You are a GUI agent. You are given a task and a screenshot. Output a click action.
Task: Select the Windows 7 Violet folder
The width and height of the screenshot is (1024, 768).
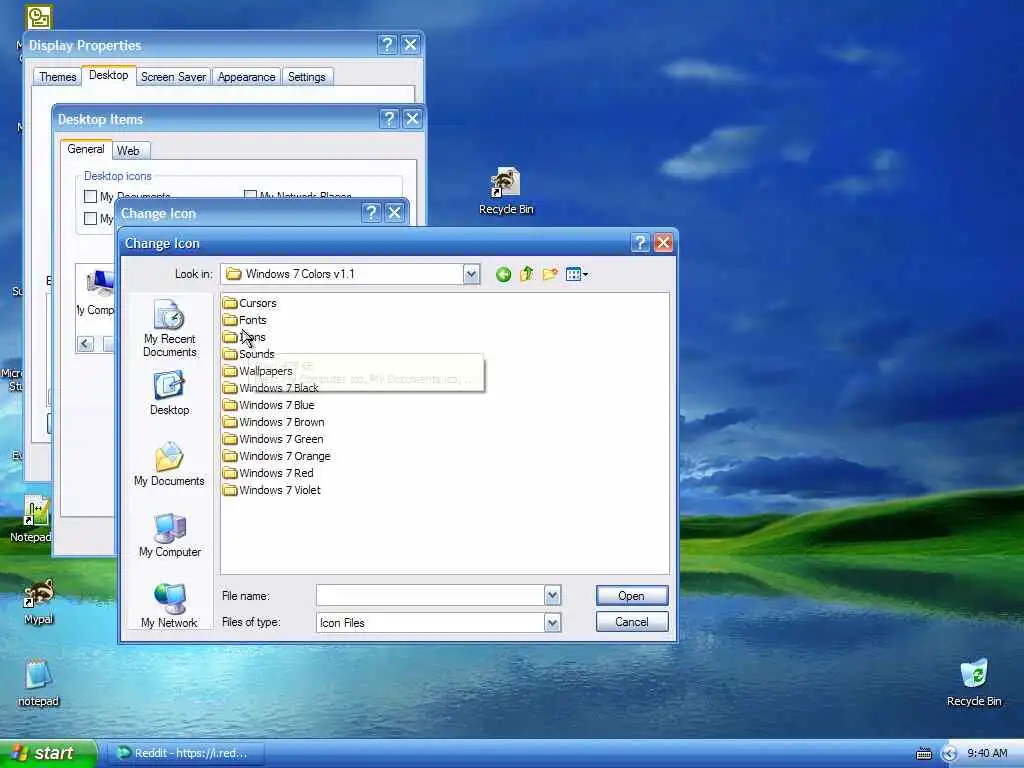(x=272, y=490)
